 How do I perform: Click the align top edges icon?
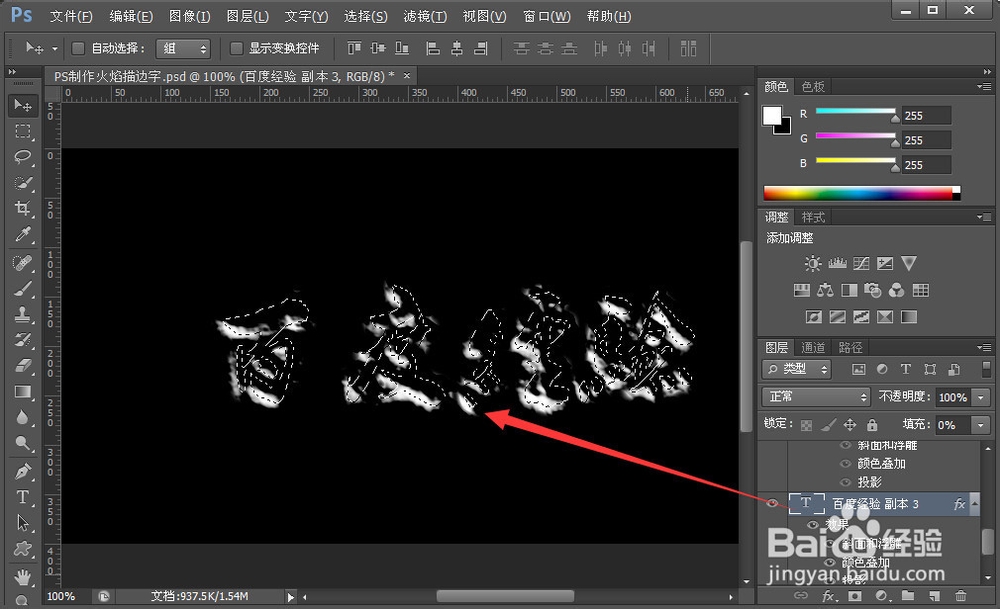[x=354, y=48]
